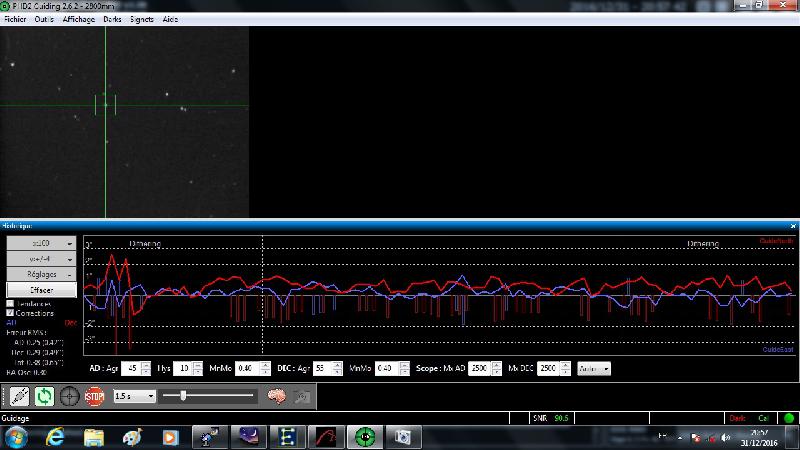The width and height of the screenshot is (800, 450).
Task: Click the greyed camera settings icon
Action: click(x=302, y=396)
